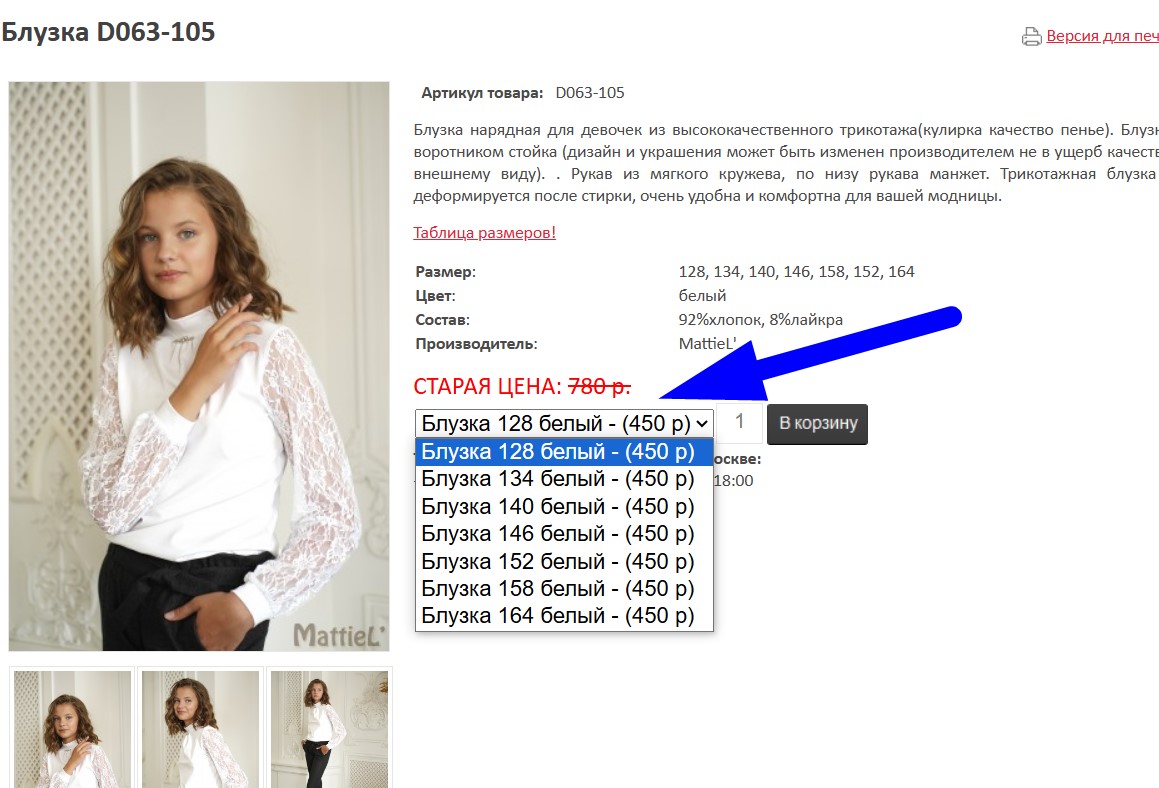Click the quantity input field
This screenshot has height=788, width=1159.
coord(740,423)
